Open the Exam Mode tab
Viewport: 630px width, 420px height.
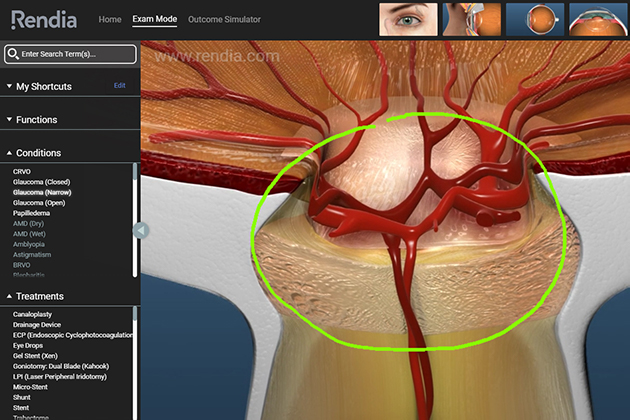pyautogui.click(x=154, y=20)
